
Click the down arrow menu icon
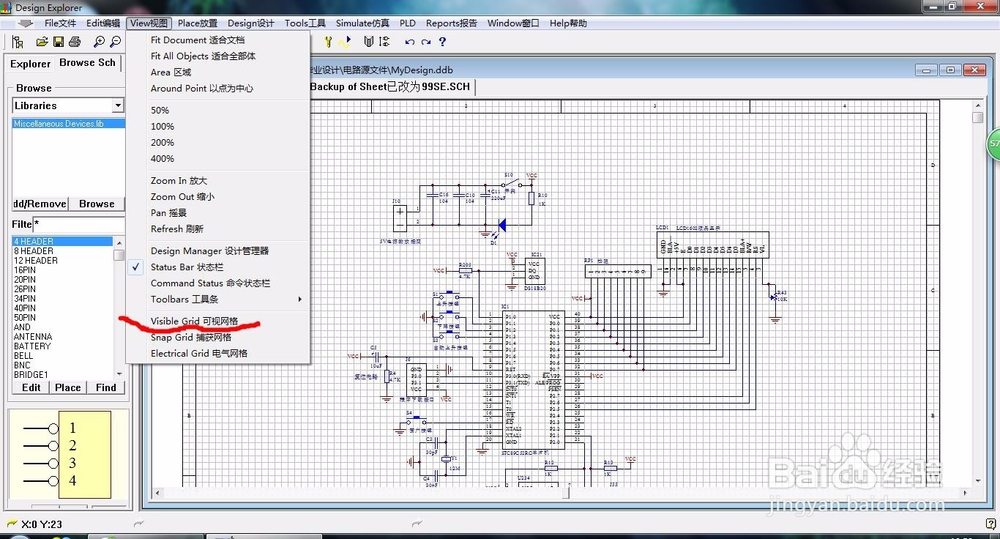click(x=25, y=24)
